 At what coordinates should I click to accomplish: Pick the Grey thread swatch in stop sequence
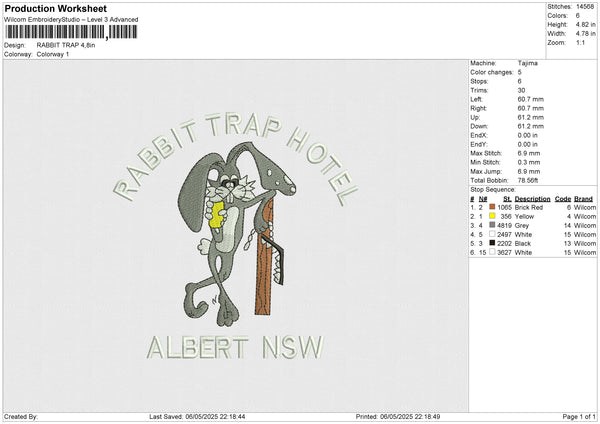click(x=492, y=225)
